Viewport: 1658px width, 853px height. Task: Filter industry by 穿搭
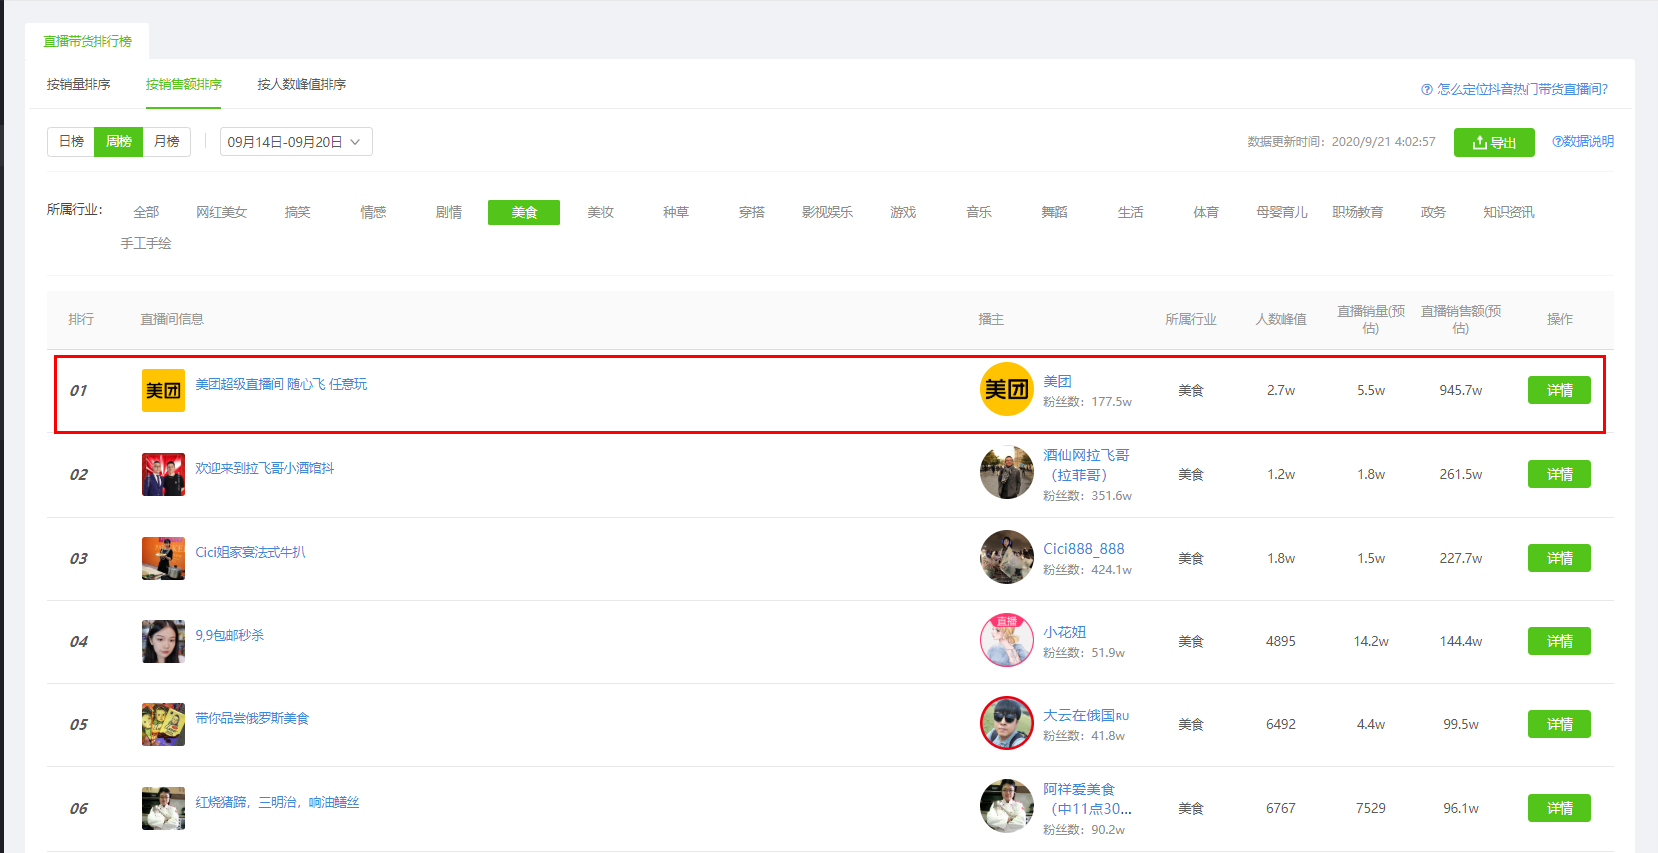[x=752, y=212]
